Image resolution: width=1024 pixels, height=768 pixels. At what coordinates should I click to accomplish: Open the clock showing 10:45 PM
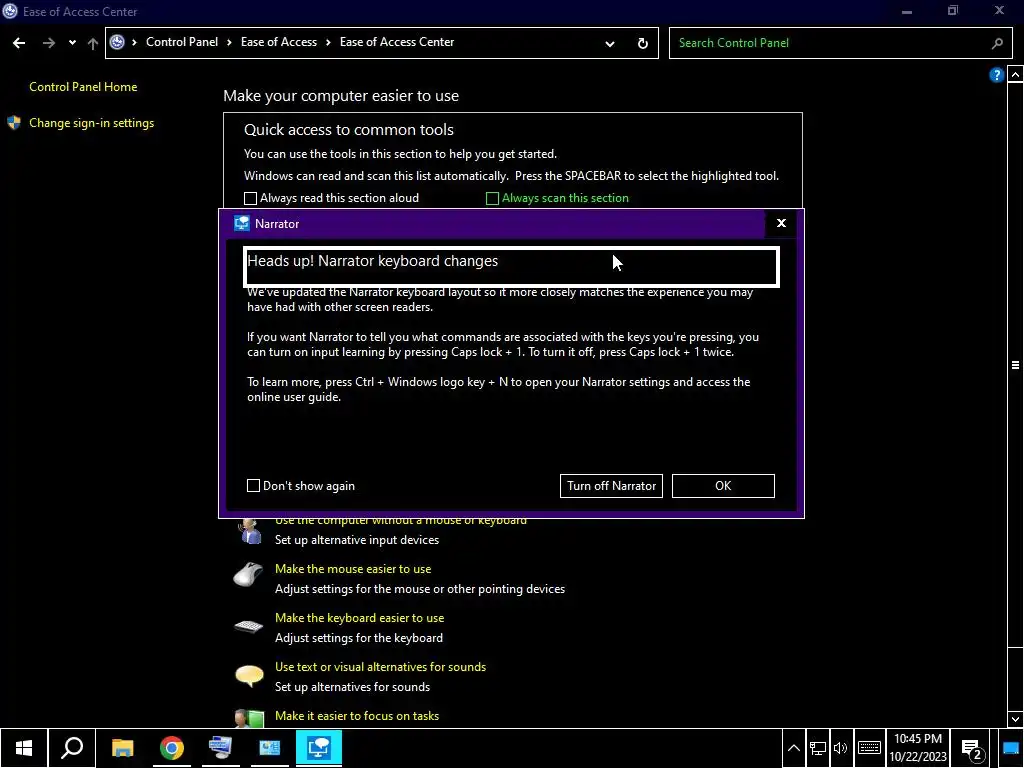click(x=918, y=748)
